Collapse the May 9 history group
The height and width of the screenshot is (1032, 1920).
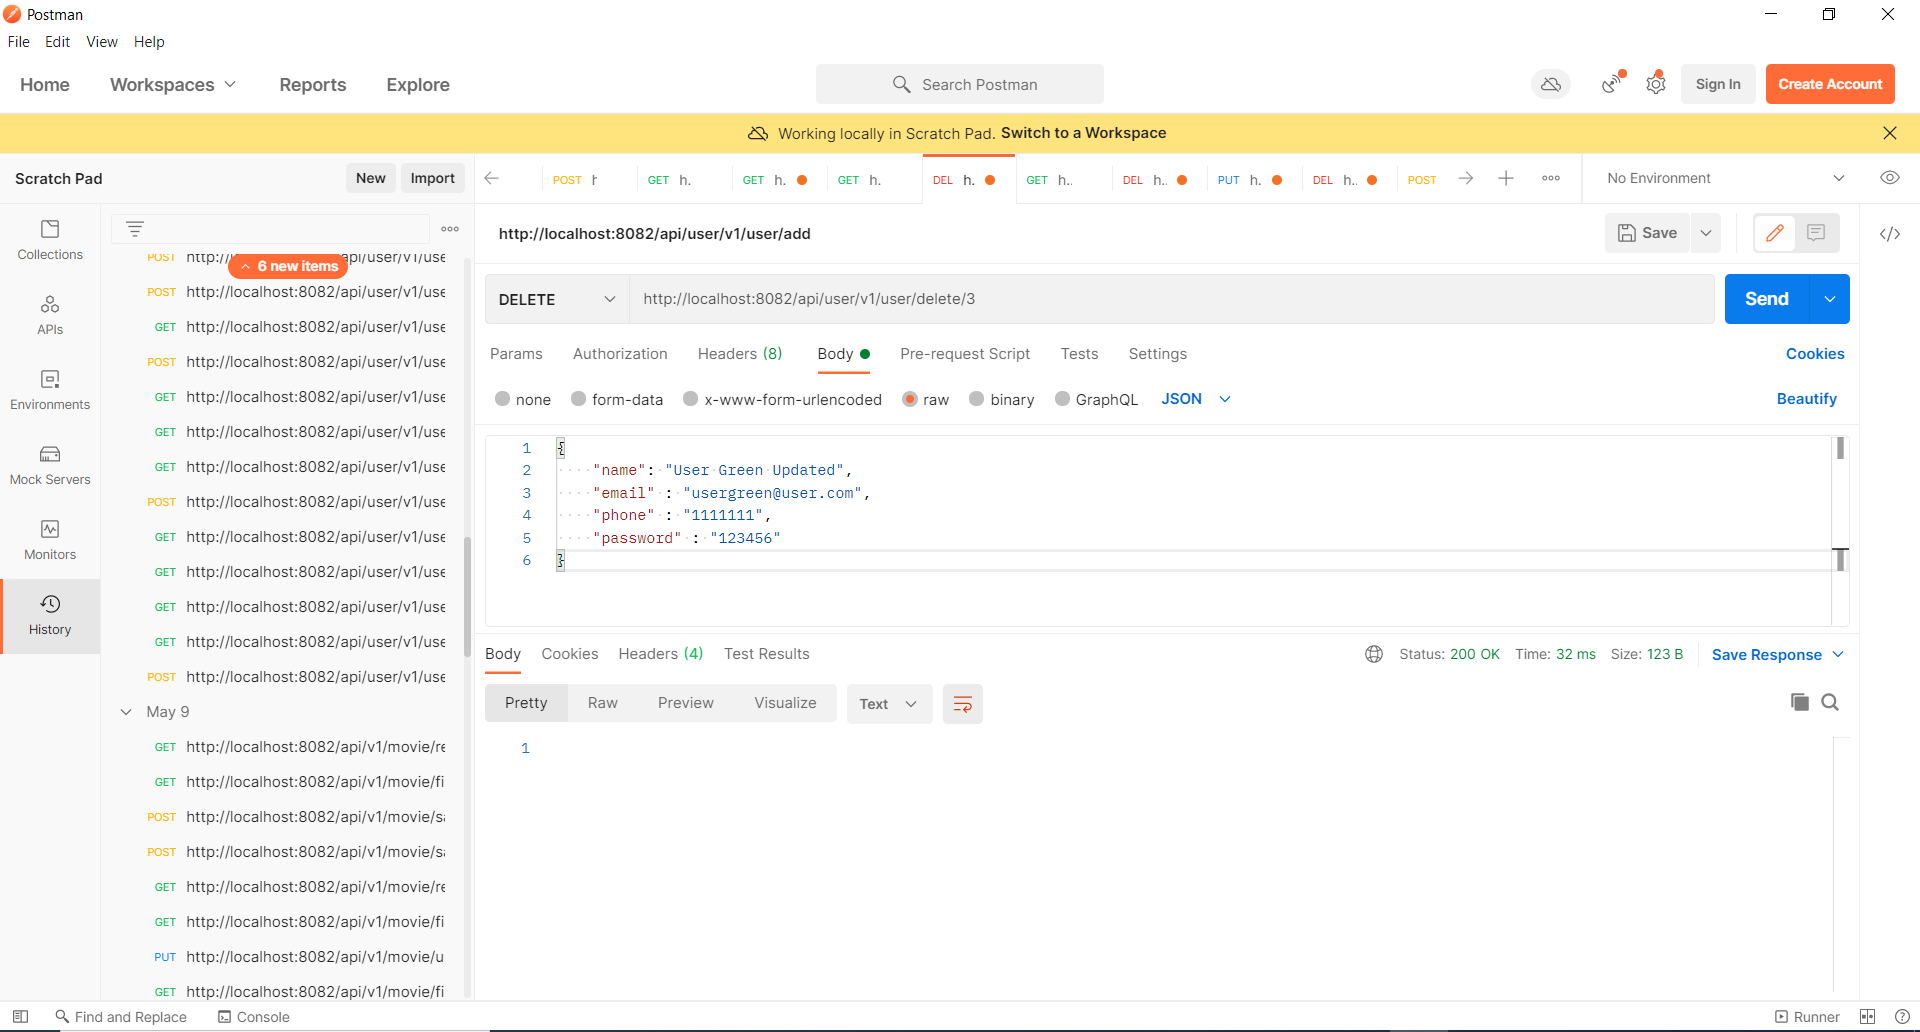click(x=126, y=712)
